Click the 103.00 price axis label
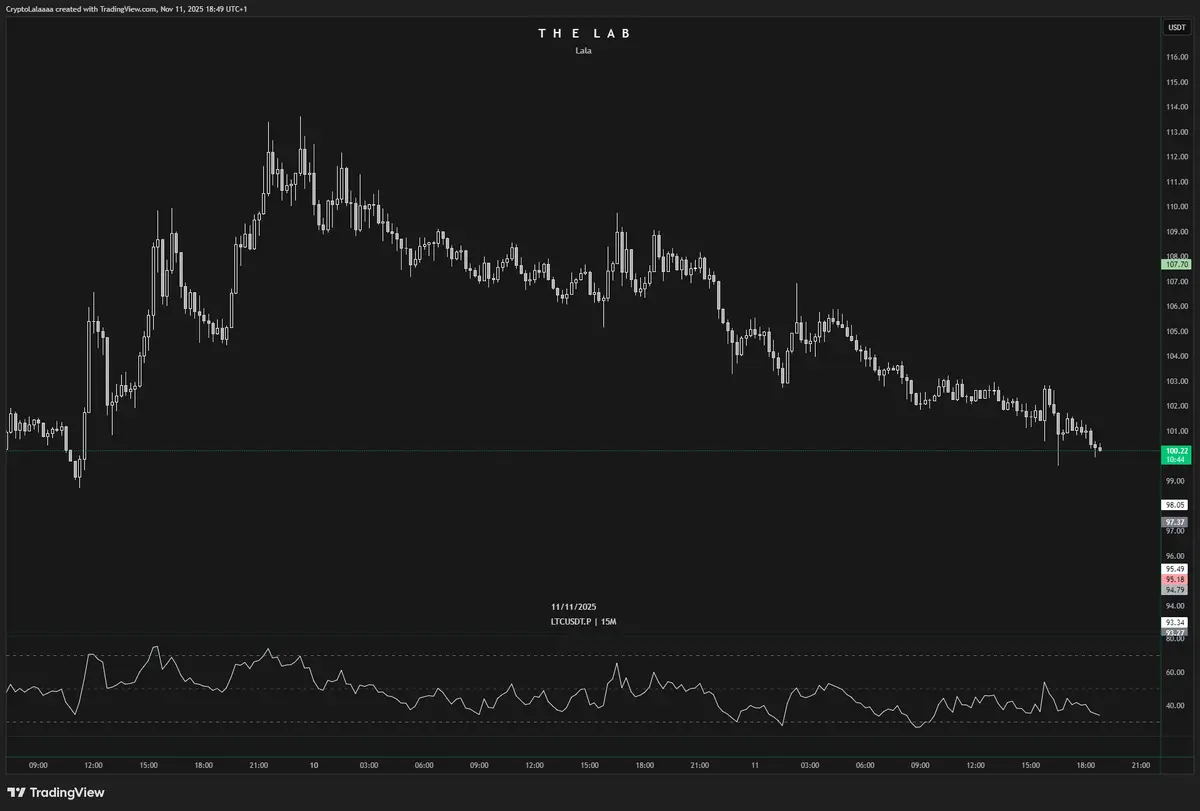 pos(1176,381)
